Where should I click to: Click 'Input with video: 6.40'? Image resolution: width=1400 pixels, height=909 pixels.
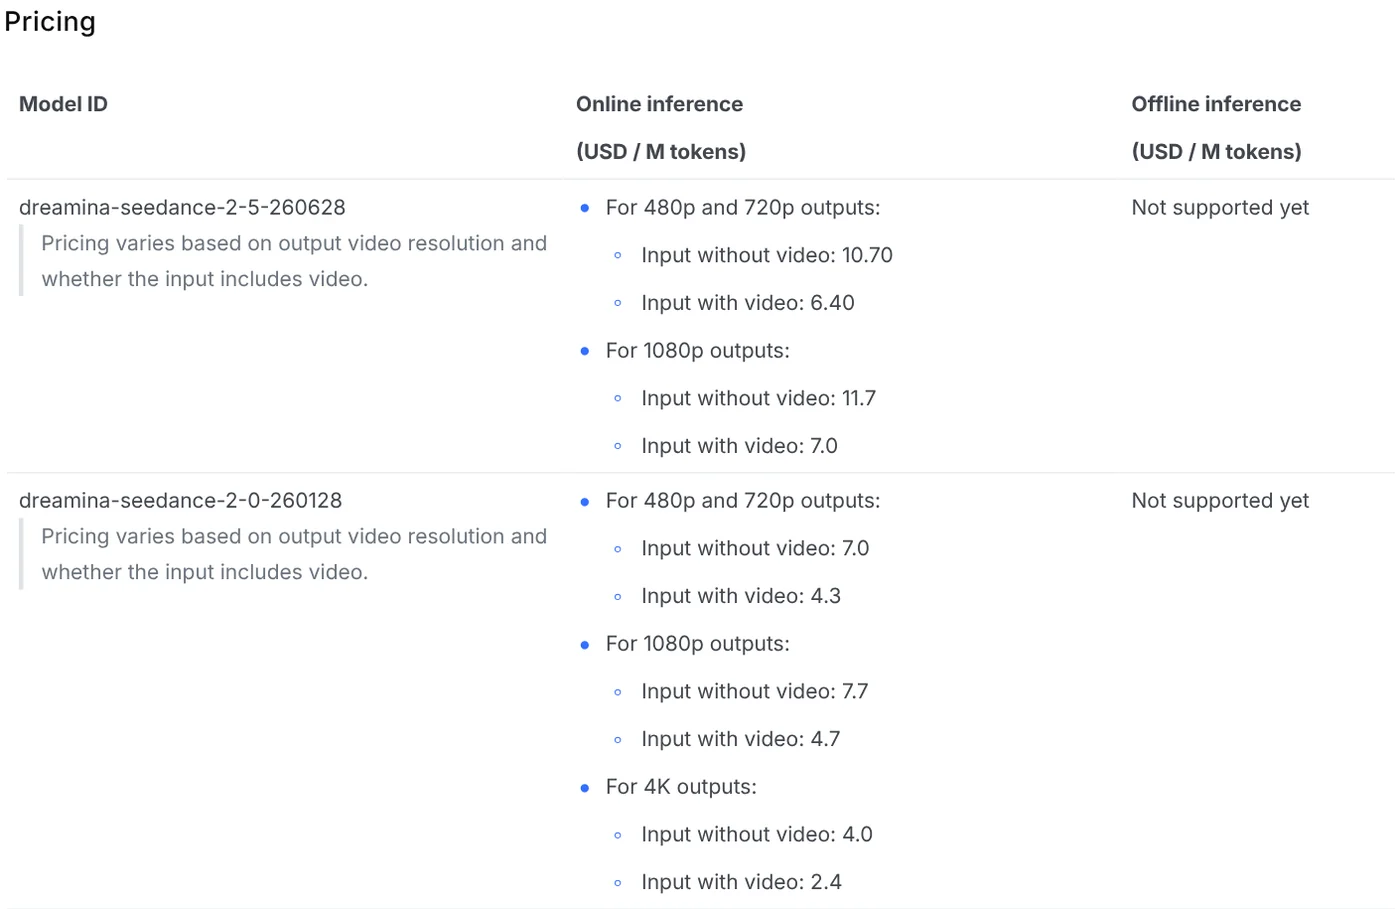point(748,303)
